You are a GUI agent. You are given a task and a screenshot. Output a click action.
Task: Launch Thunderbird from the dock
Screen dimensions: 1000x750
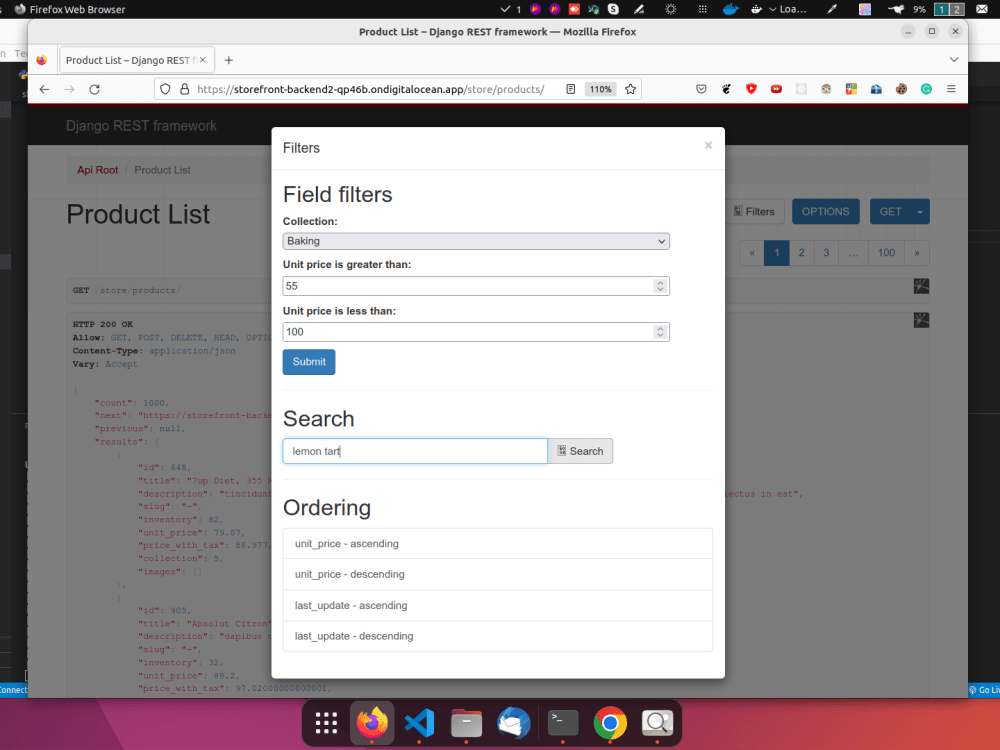[x=513, y=723]
